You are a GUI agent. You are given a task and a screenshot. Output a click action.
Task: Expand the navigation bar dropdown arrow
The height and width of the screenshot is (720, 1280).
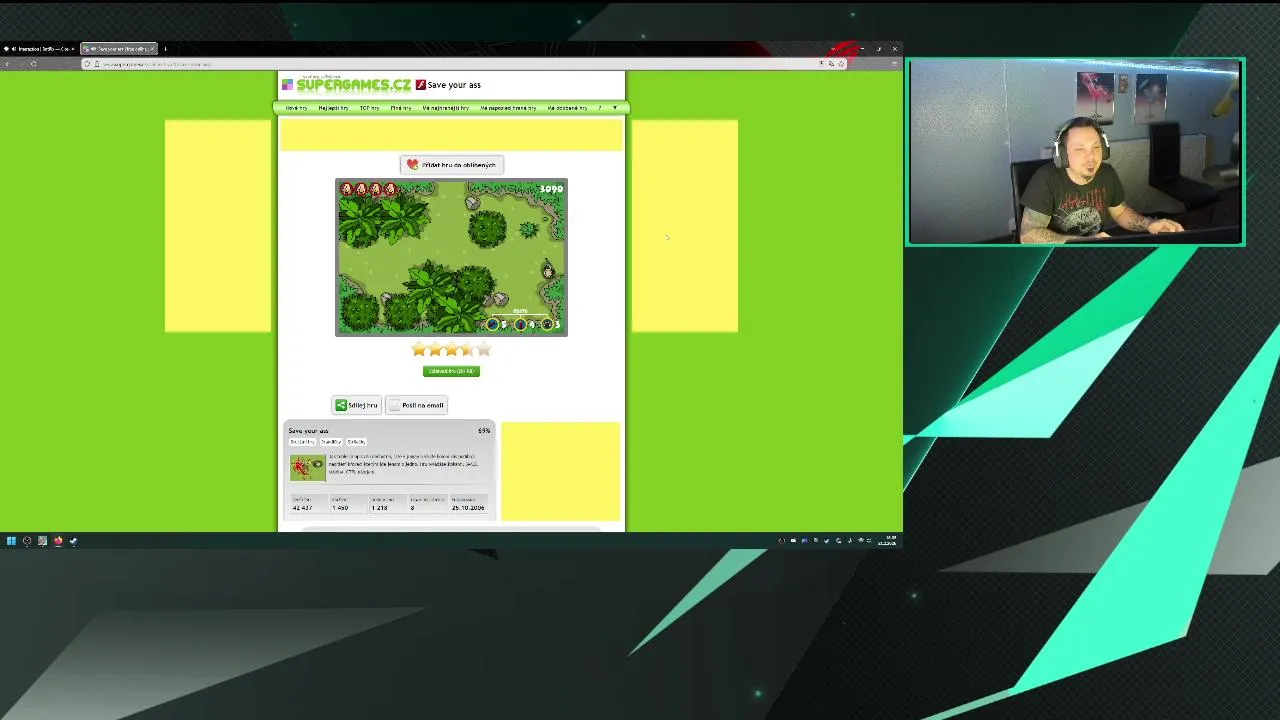point(615,108)
